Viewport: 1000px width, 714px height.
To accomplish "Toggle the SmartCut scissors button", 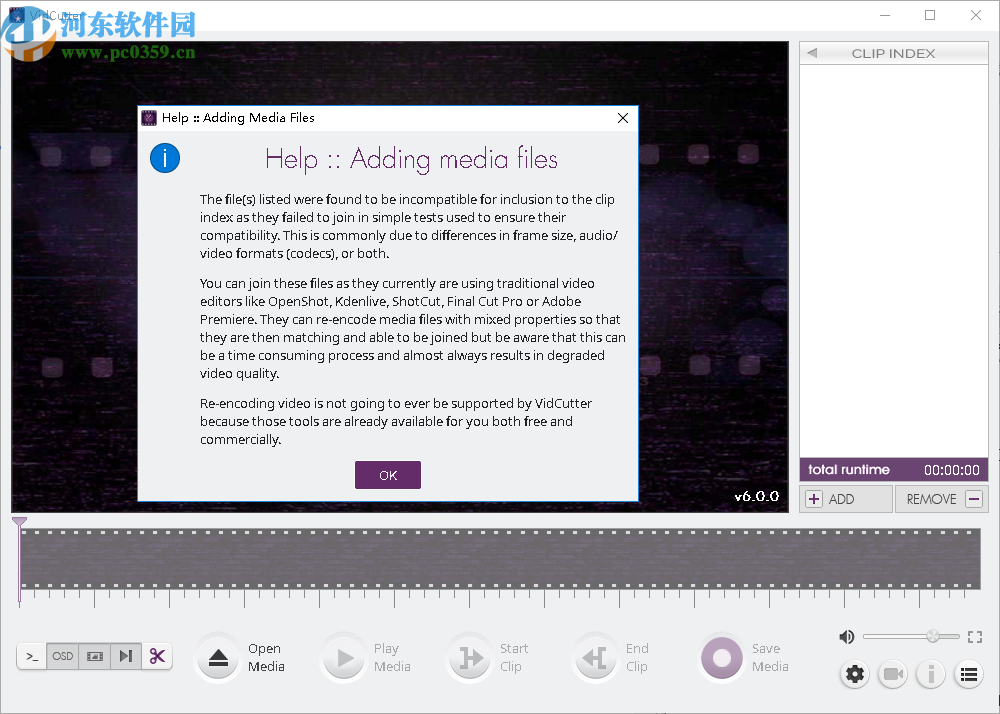I will coord(157,656).
